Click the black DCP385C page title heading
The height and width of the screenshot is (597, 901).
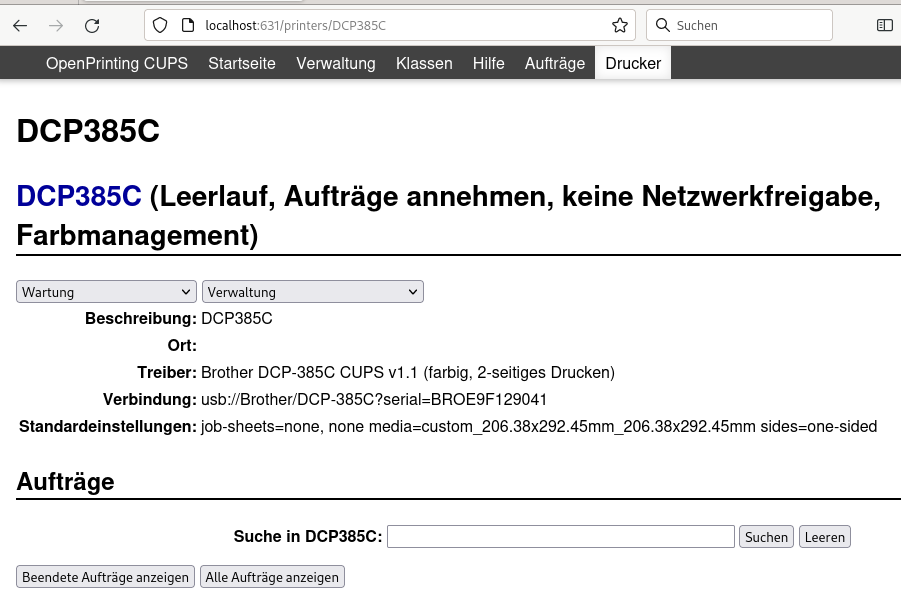point(88,131)
